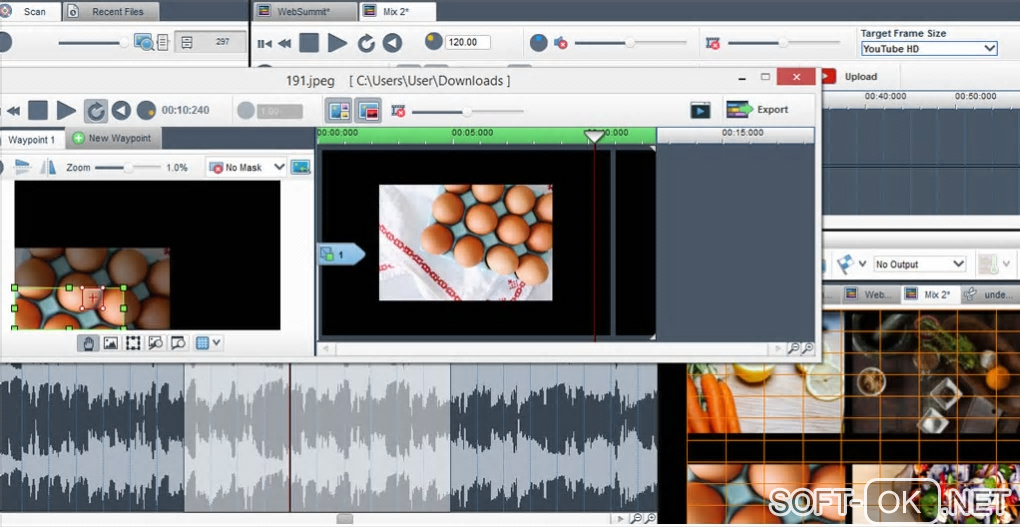1020x527 pixels.
Task: Click the main audio timeline horizontal scrollbar thumb
Action: 344,519
